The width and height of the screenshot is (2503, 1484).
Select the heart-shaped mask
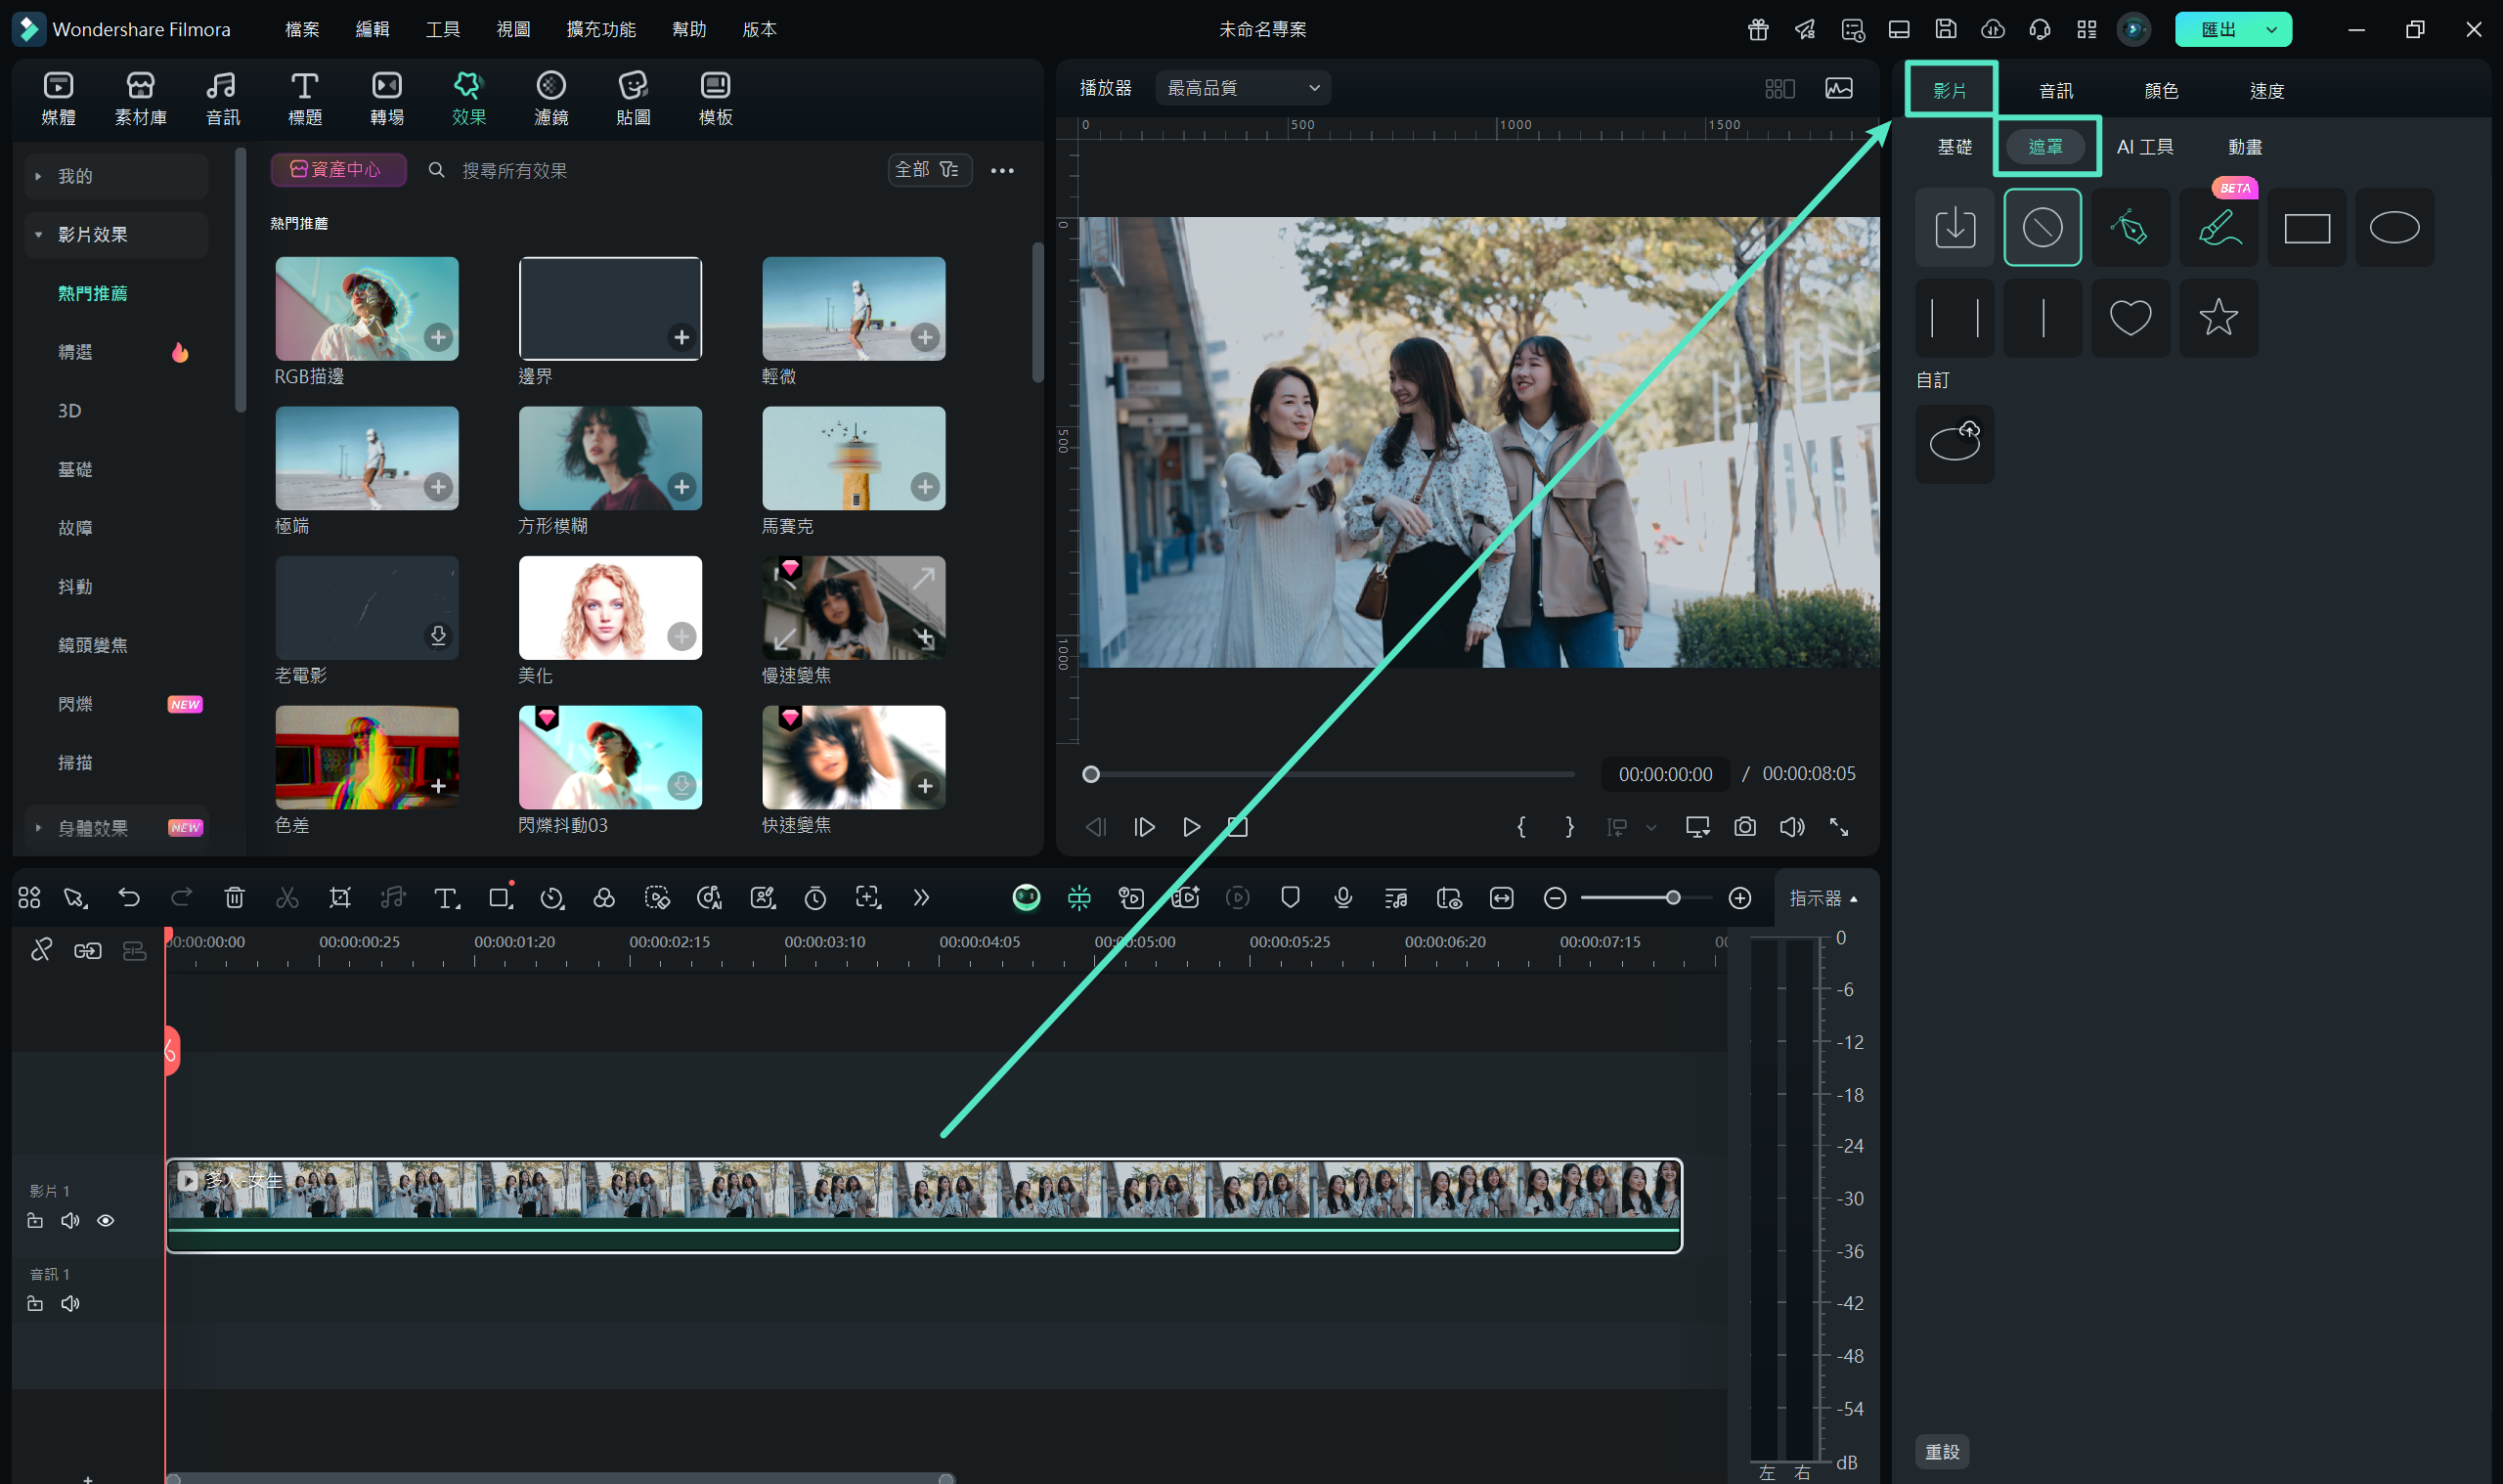pyautogui.click(x=2129, y=318)
